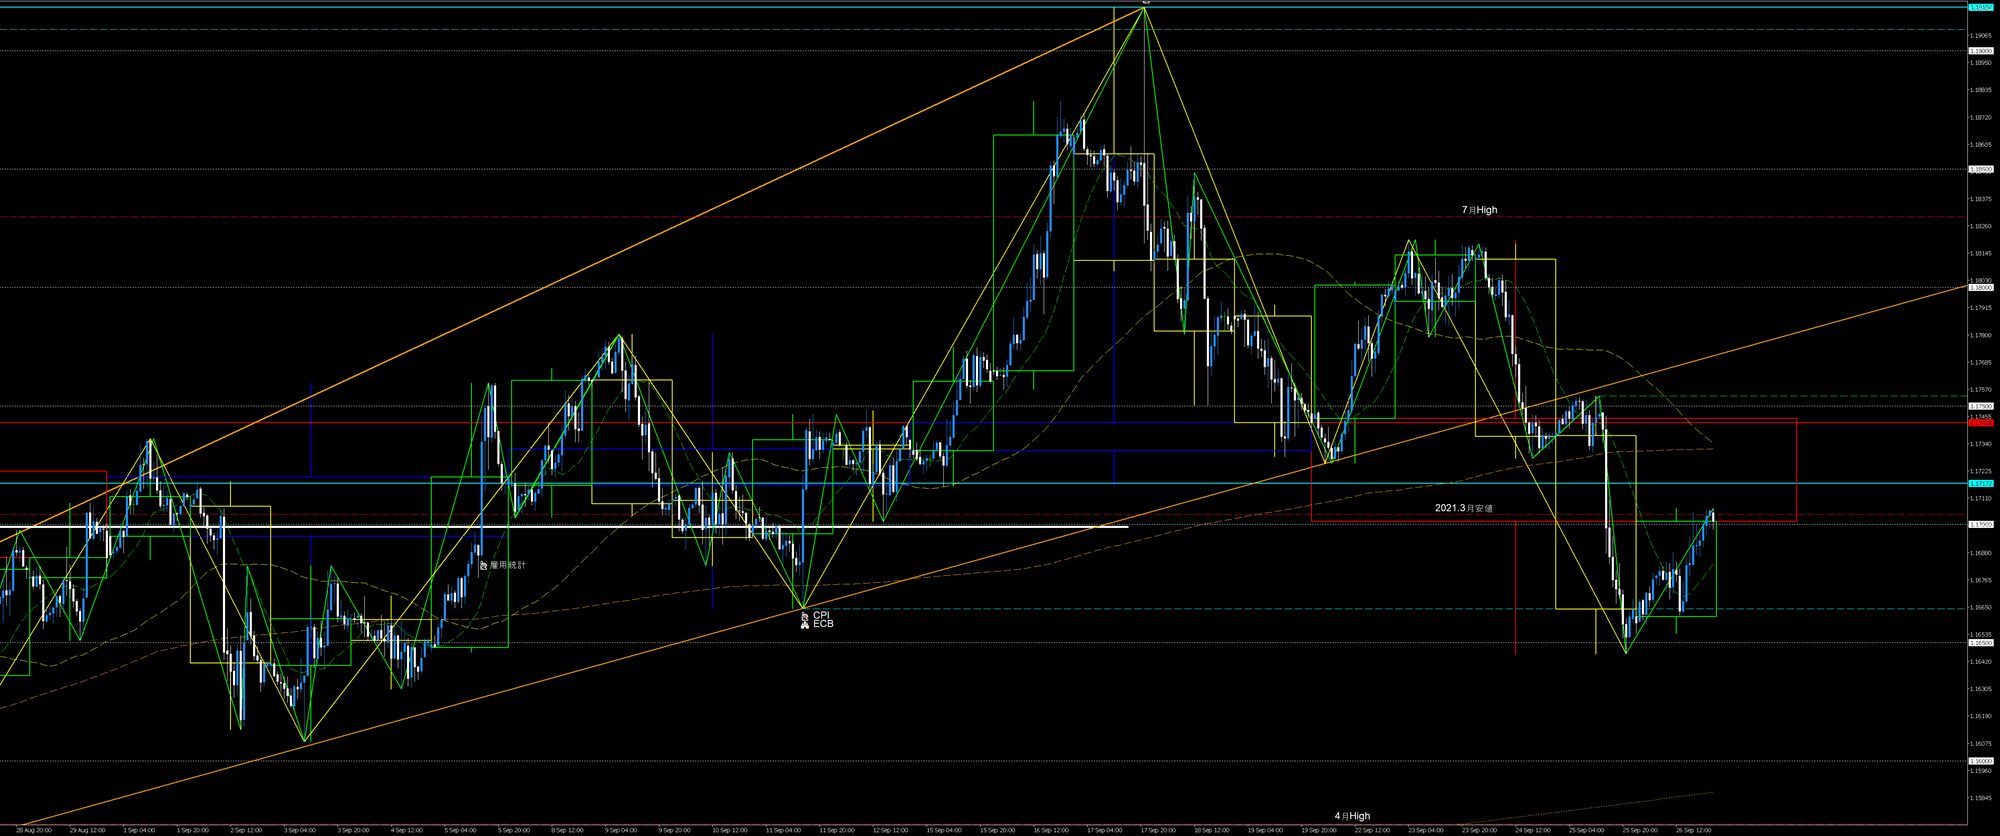Select the 4月High label near the bottom
2000x836 pixels.
1352,816
